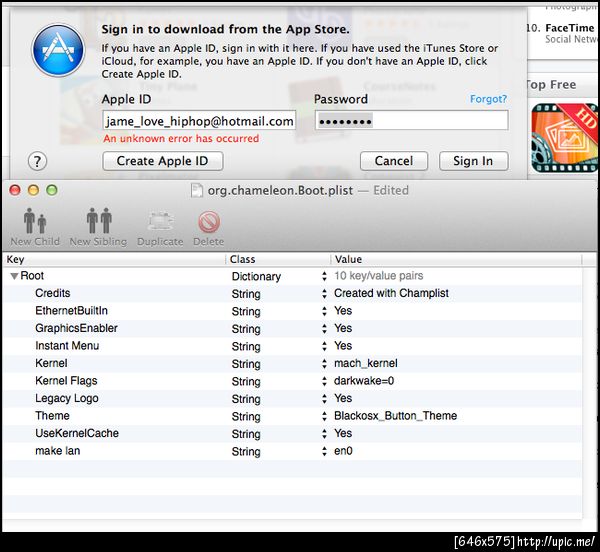The height and width of the screenshot is (552, 600).
Task: Collapse the Root disclosure triangle
Action: 14,276
